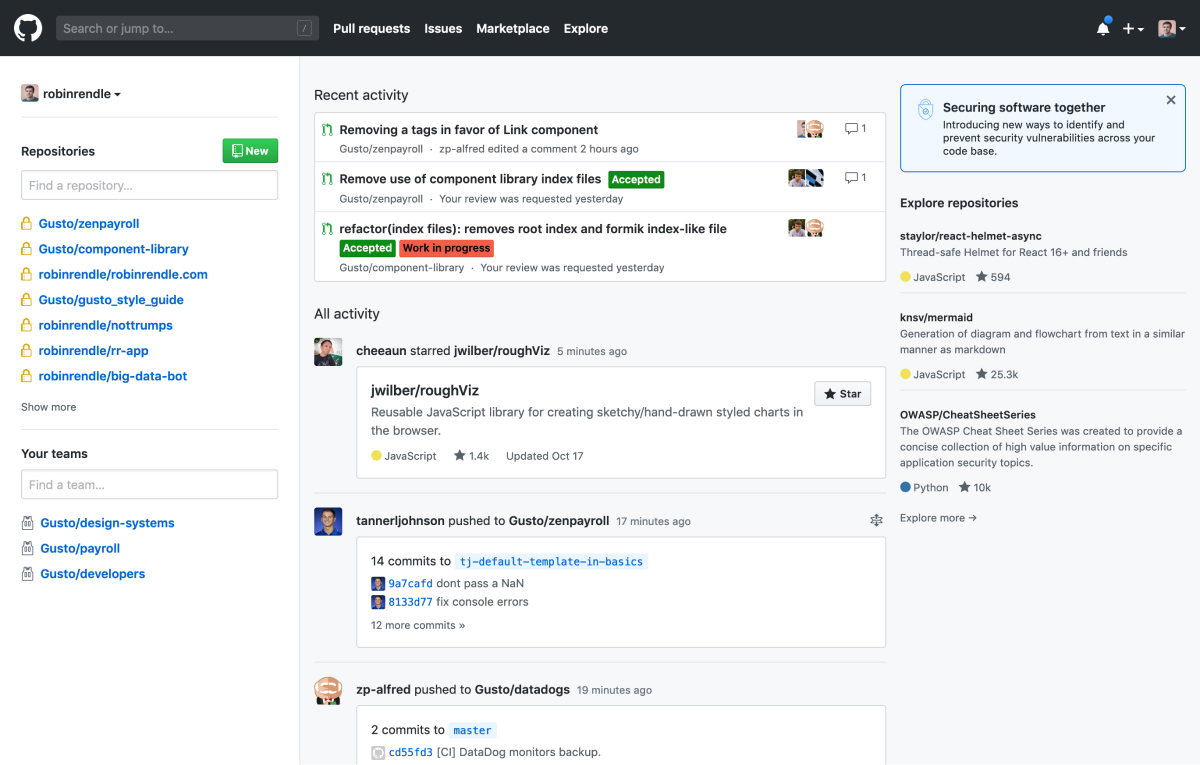Screen dimensions: 1200x765
Task: Click the red Work in progress label
Action: point(446,248)
